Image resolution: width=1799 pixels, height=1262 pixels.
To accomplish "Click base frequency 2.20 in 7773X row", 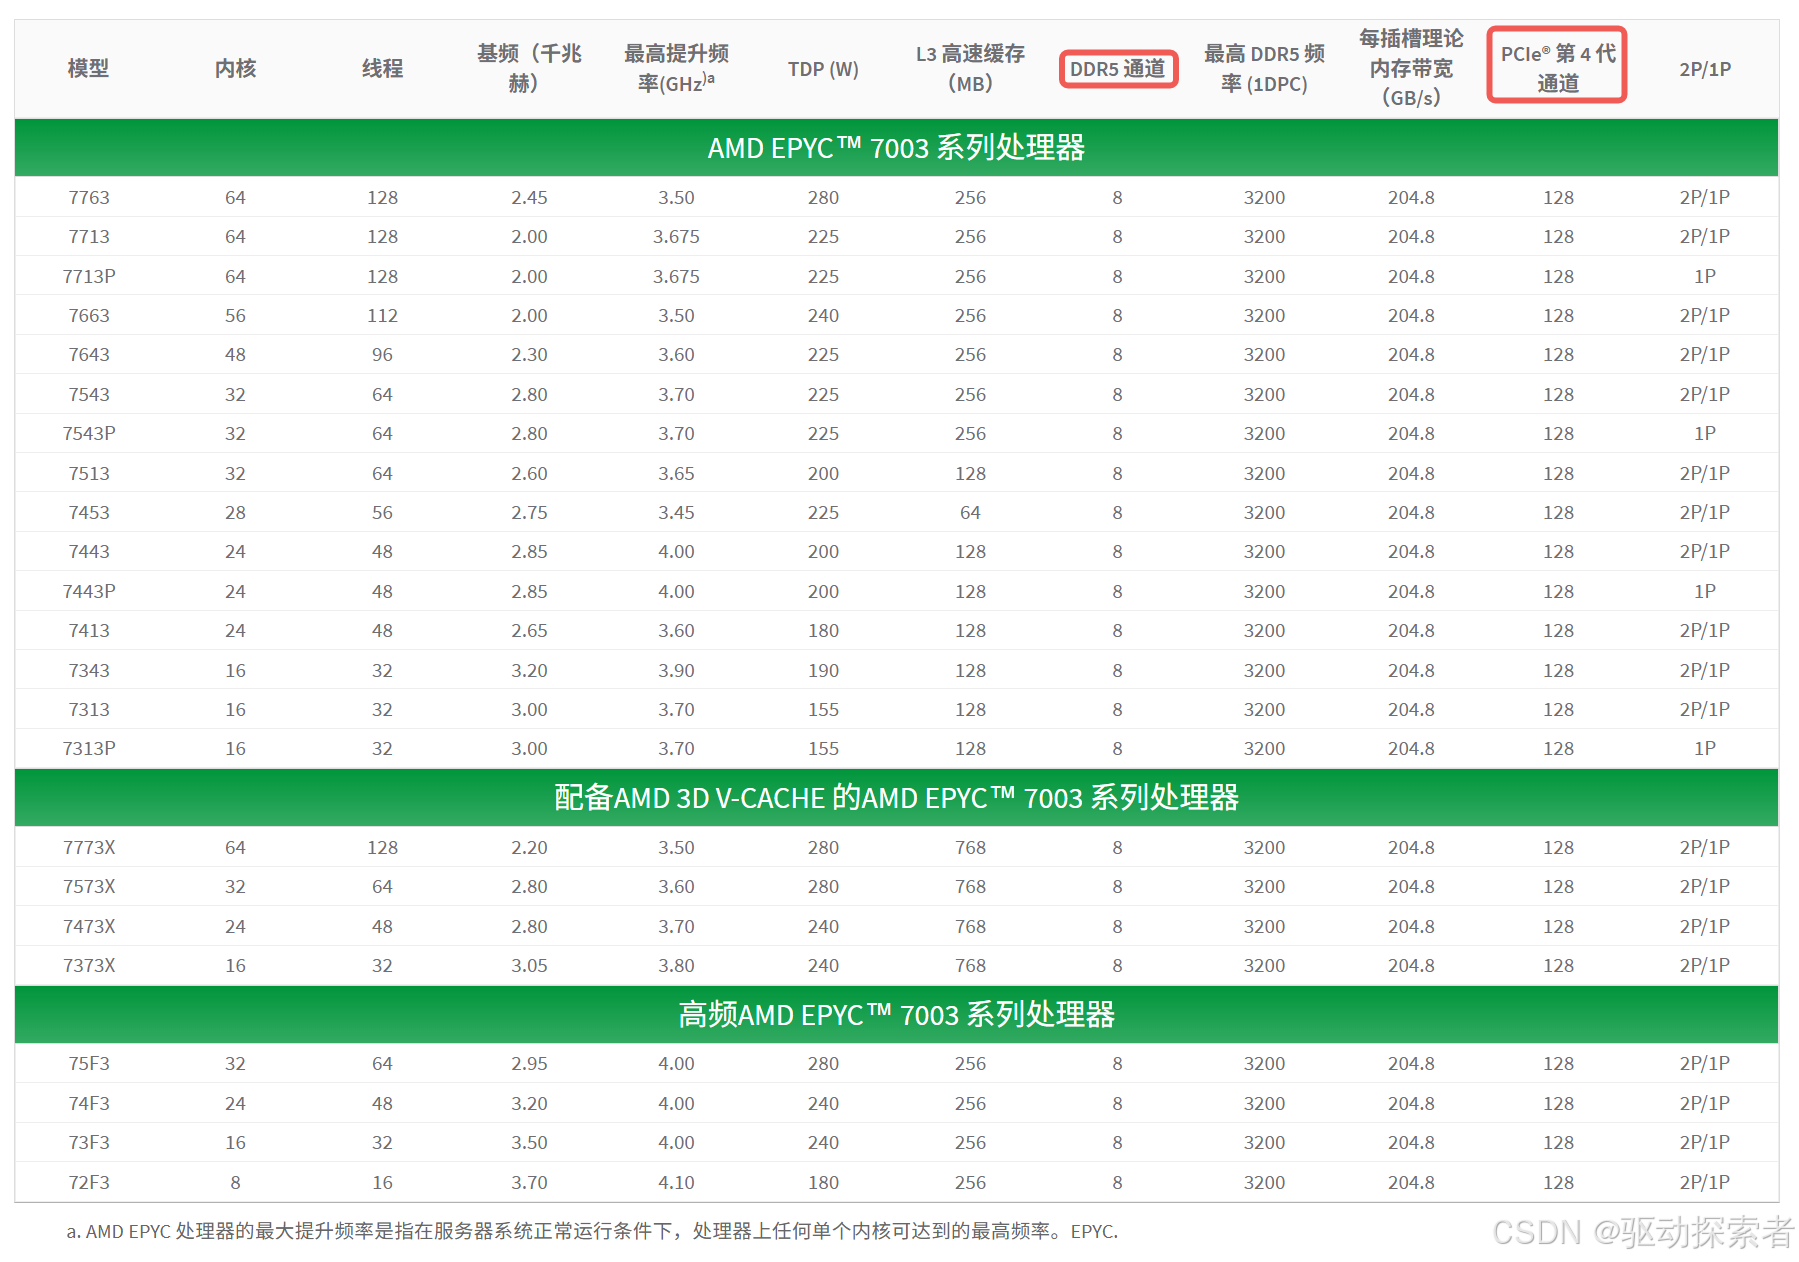I will point(529,848).
